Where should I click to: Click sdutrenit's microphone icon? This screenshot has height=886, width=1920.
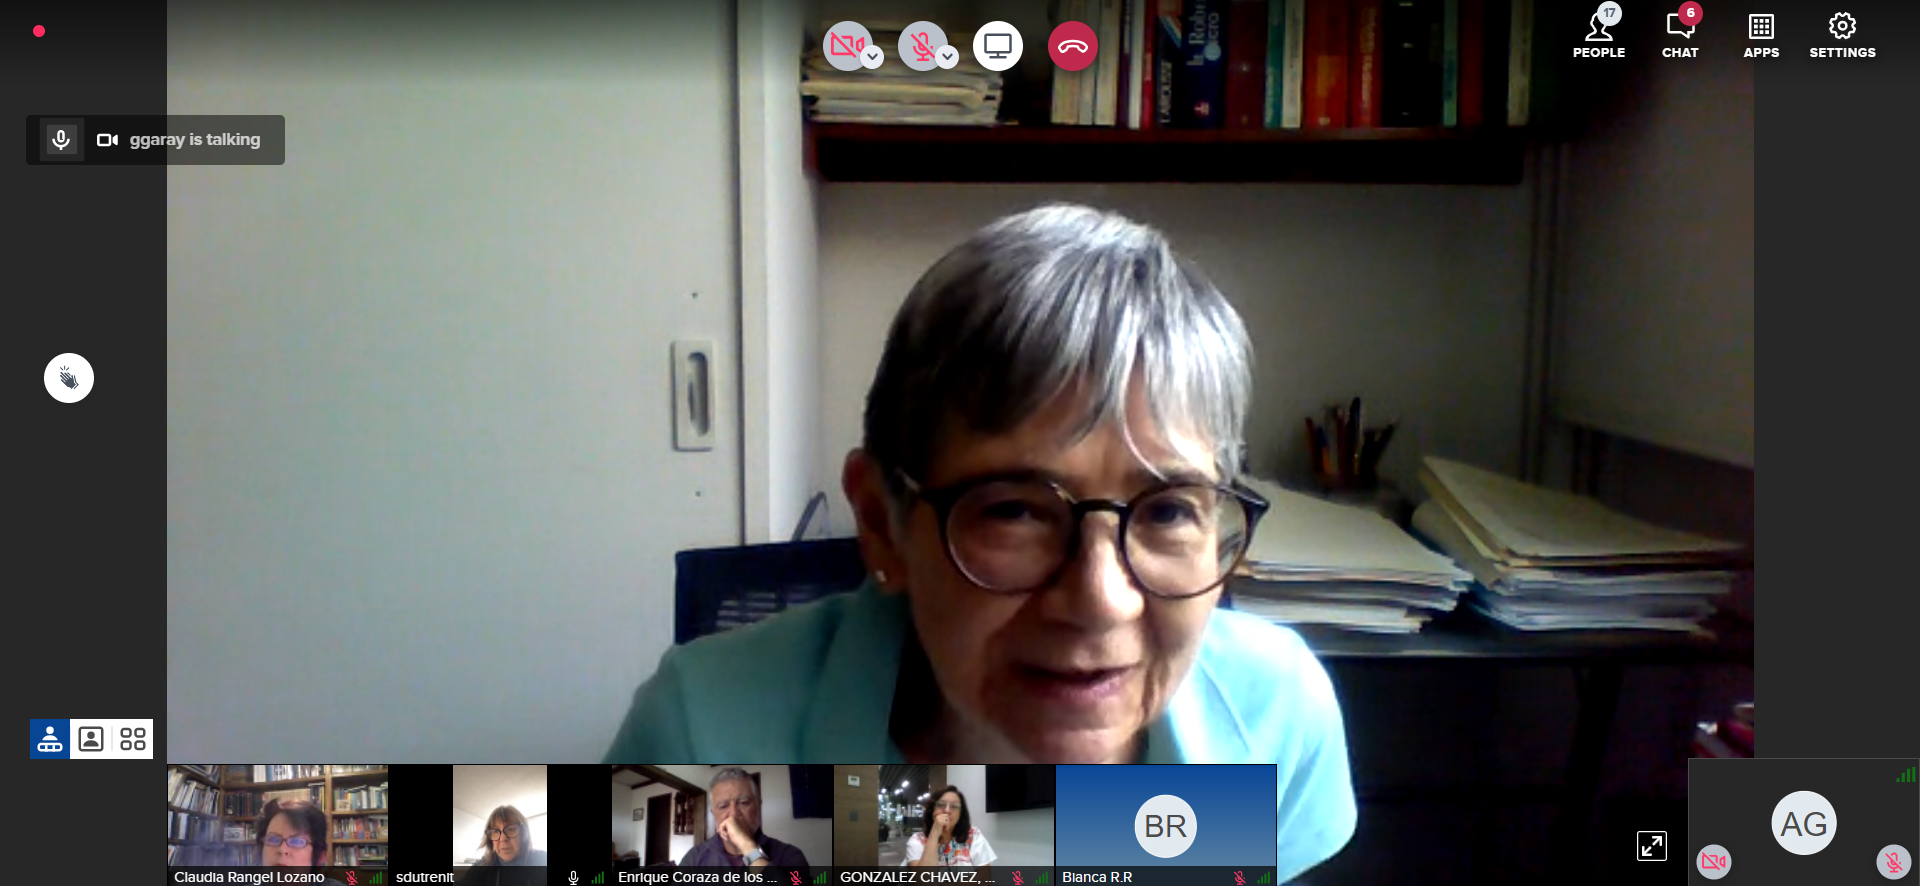click(x=573, y=877)
